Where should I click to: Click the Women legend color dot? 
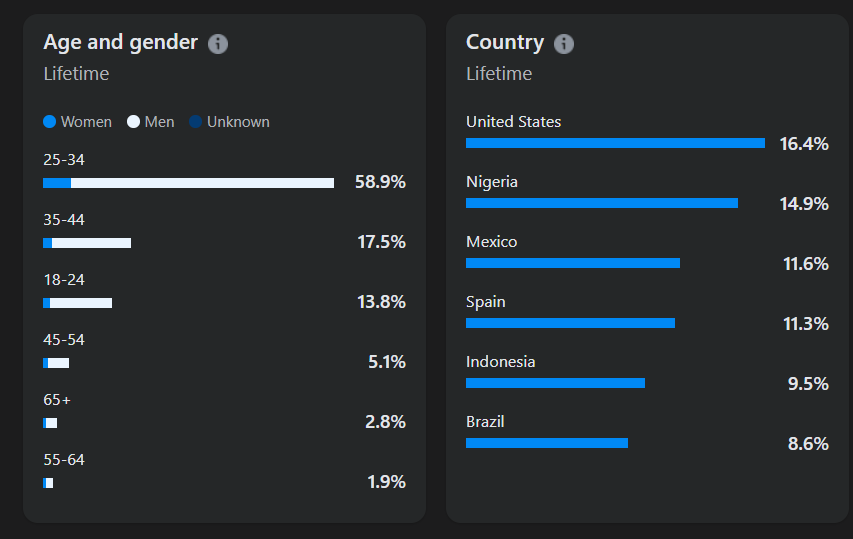pos(50,122)
